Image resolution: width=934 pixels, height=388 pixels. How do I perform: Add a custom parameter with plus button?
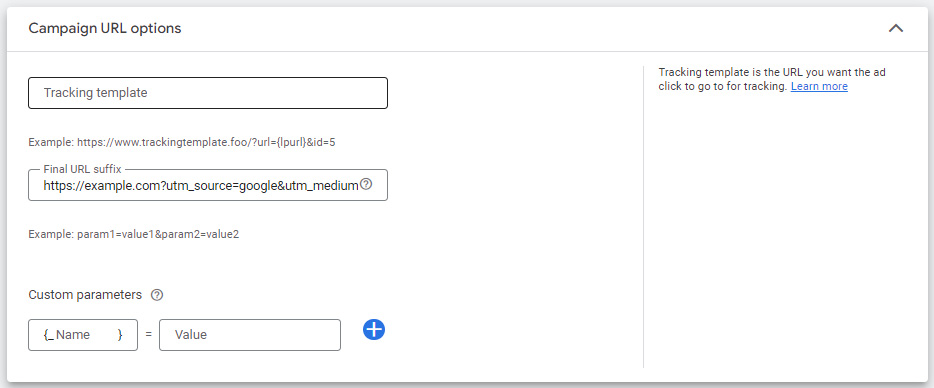[x=373, y=330]
